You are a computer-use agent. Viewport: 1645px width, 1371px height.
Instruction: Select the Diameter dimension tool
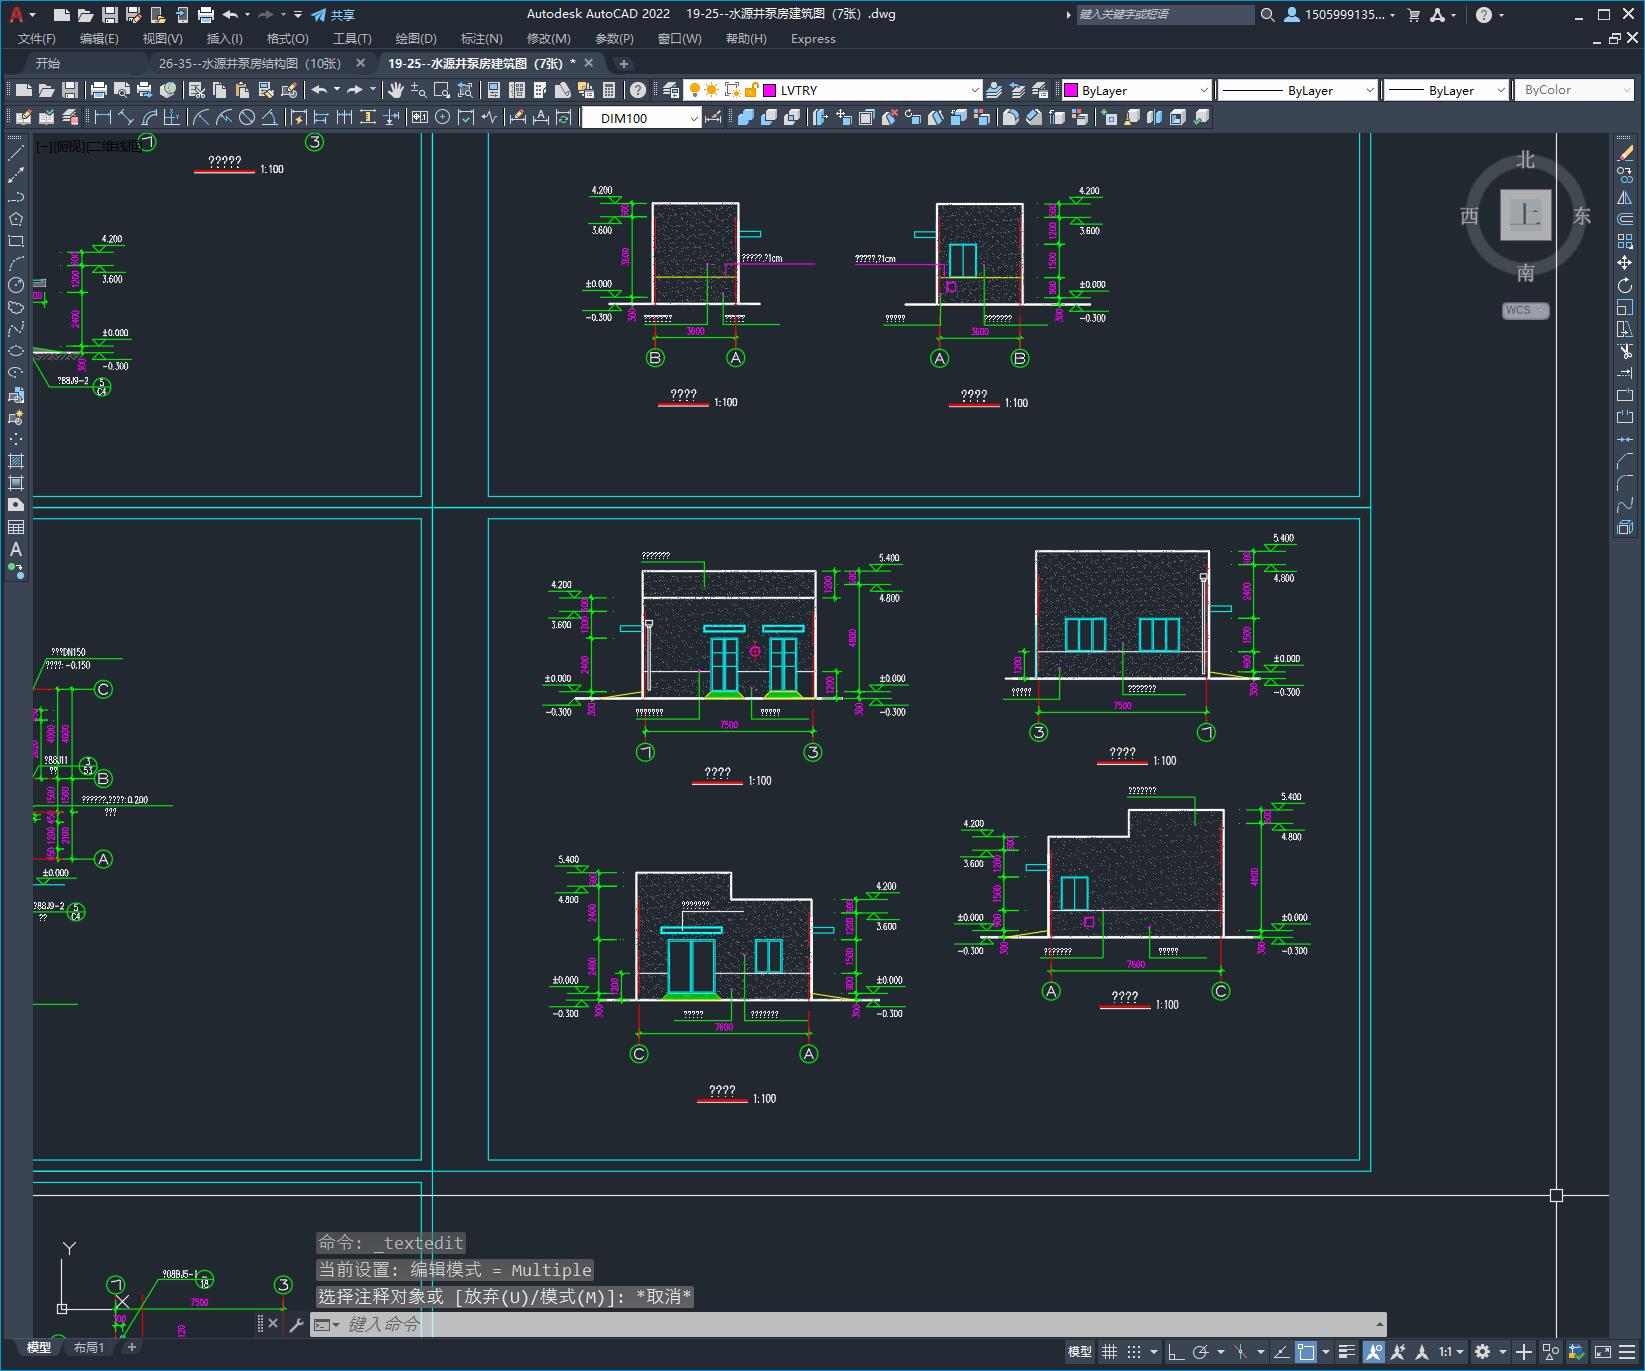[246, 118]
